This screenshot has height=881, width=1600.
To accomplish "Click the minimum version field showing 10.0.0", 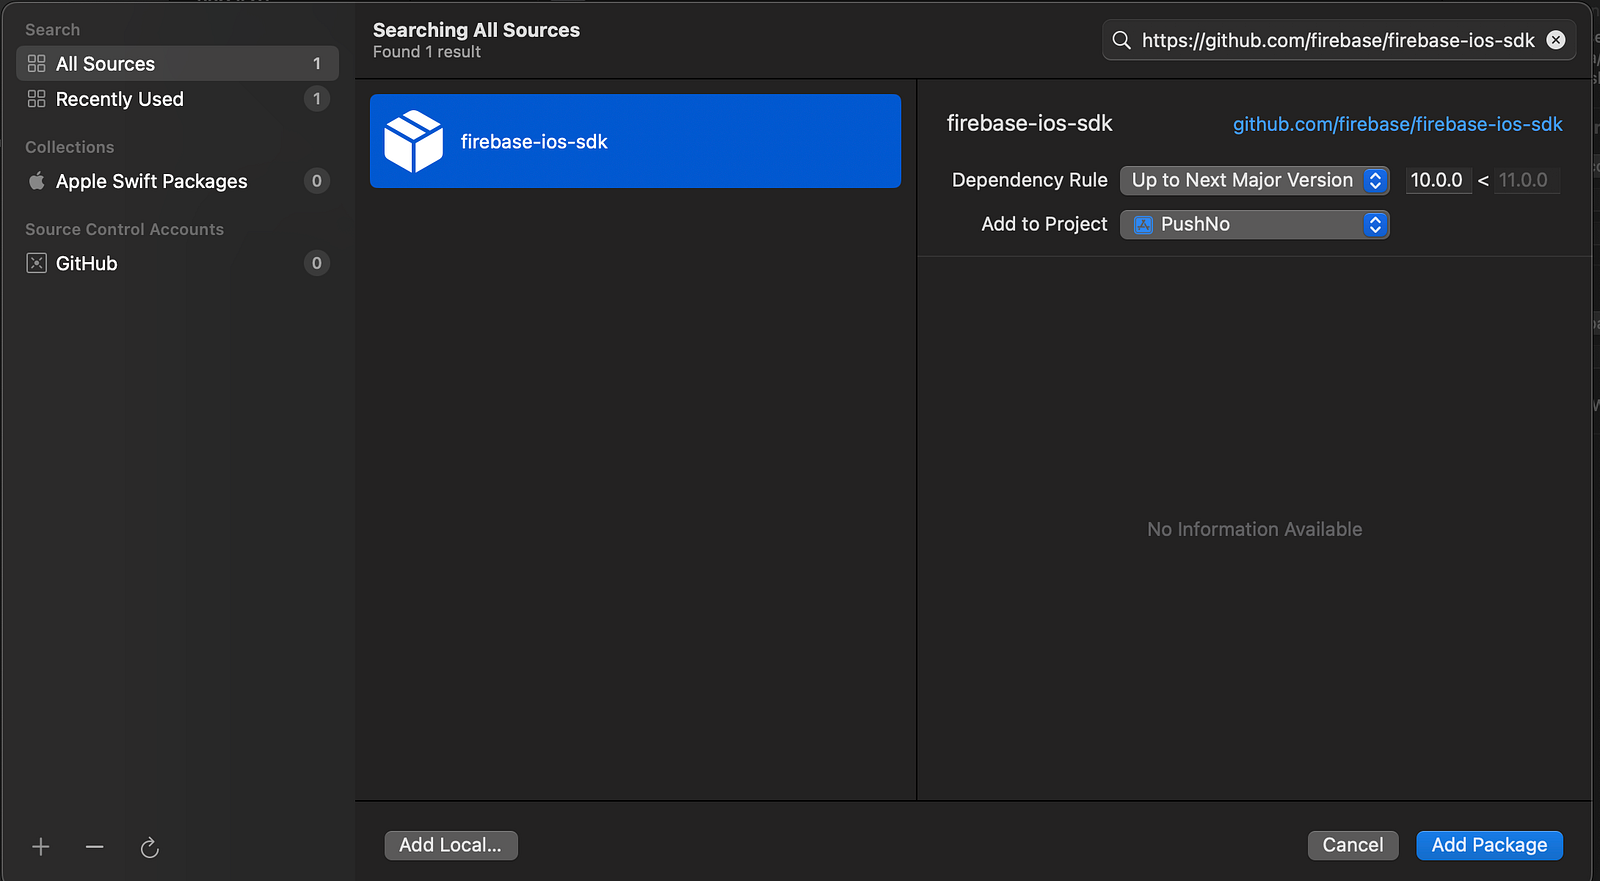I will [x=1437, y=180].
